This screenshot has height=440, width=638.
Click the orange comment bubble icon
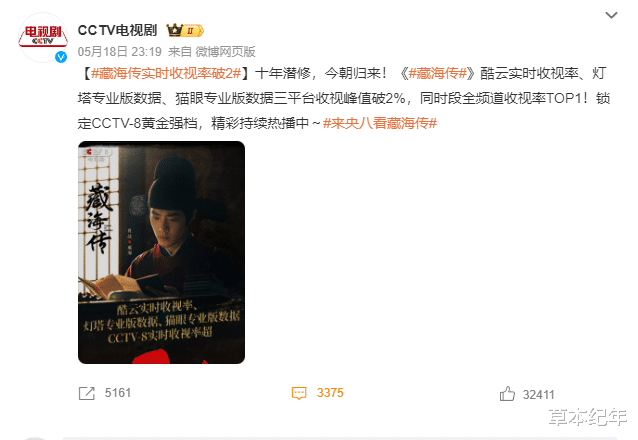(x=299, y=393)
